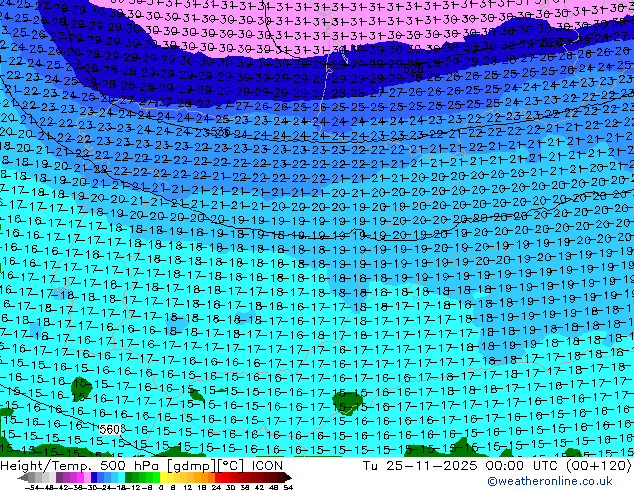634x490 pixels.
Task: Click the legend's left gray arrow end
Action: tap(23, 477)
